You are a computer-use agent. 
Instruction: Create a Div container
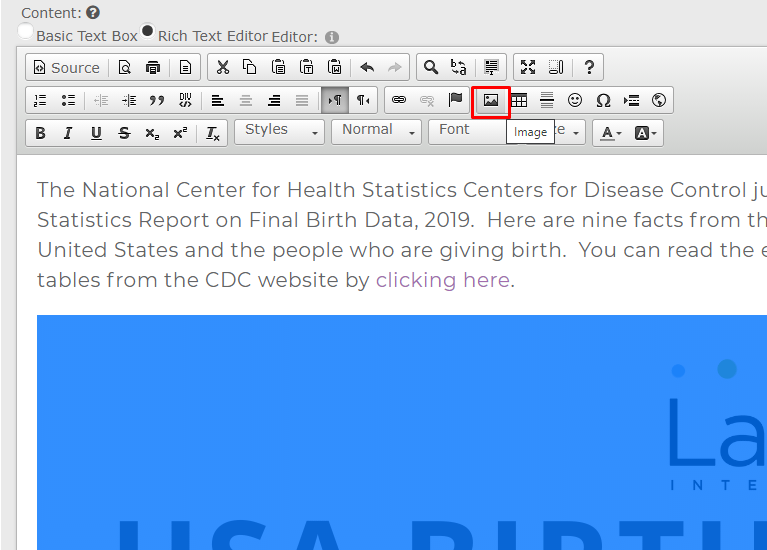pos(185,100)
